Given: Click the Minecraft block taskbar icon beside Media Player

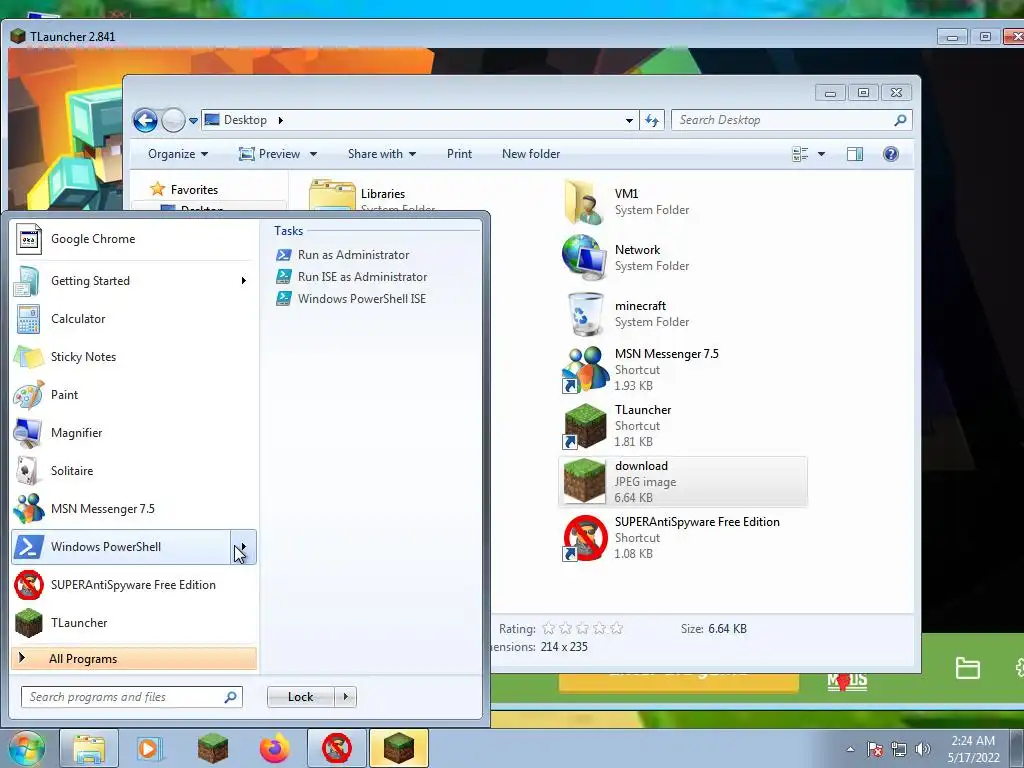Looking at the screenshot, I should point(212,748).
